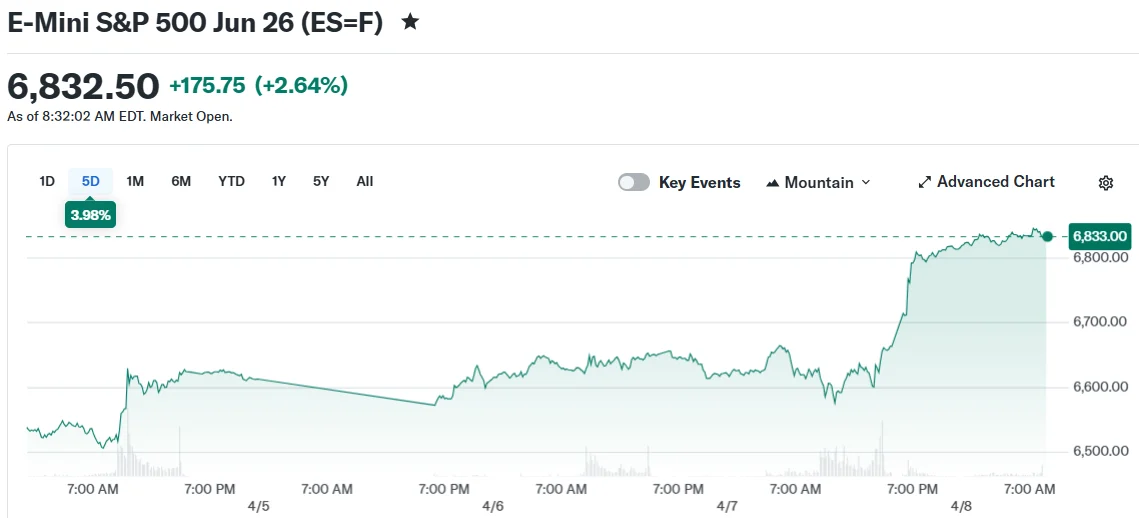Click the 6,700.00 axis label
This screenshot has height=518, width=1139.
1100,321
